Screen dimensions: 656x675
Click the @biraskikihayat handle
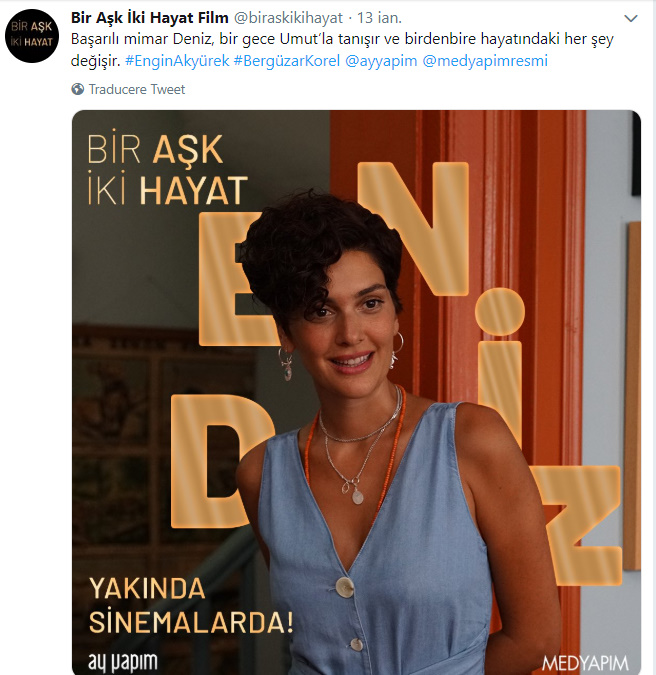click(x=288, y=18)
